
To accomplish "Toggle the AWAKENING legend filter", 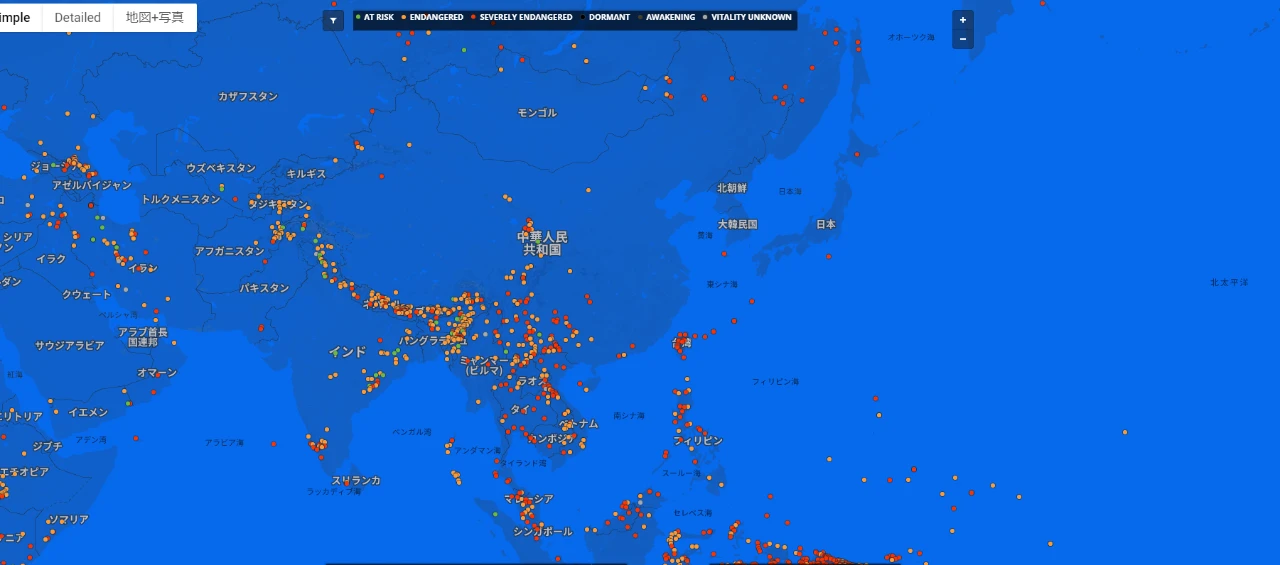I will 669,18.
